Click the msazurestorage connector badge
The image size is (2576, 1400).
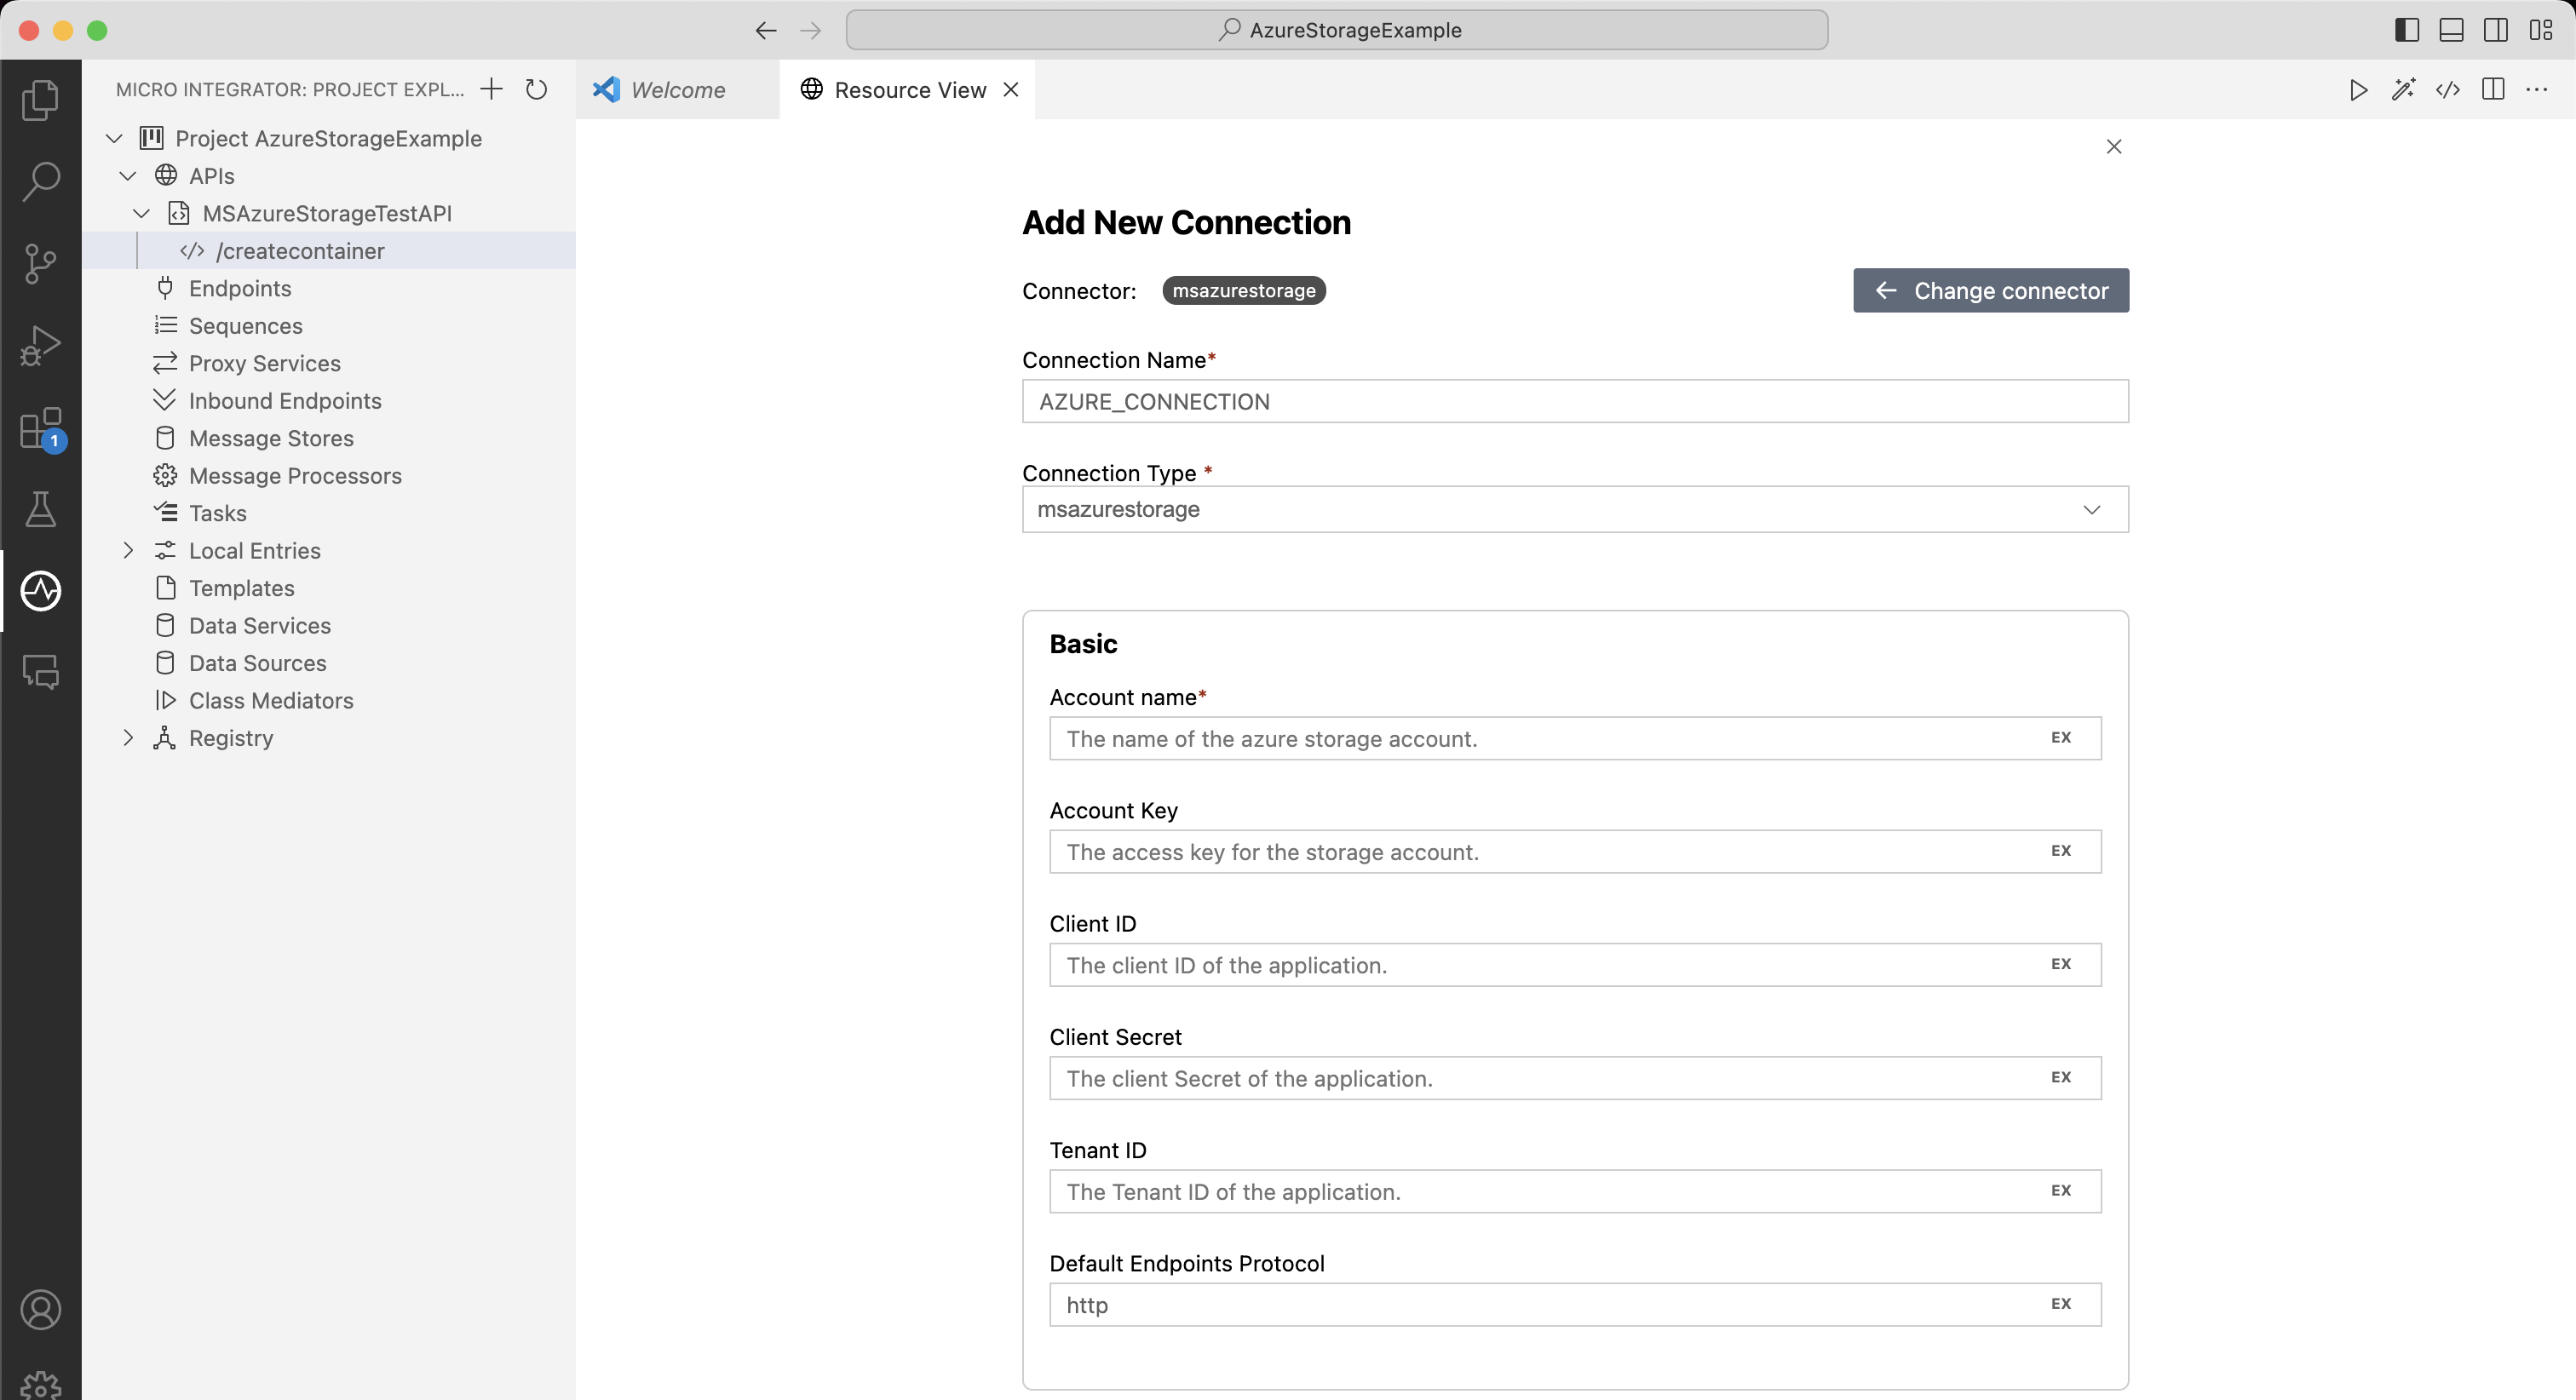[1244, 291]
